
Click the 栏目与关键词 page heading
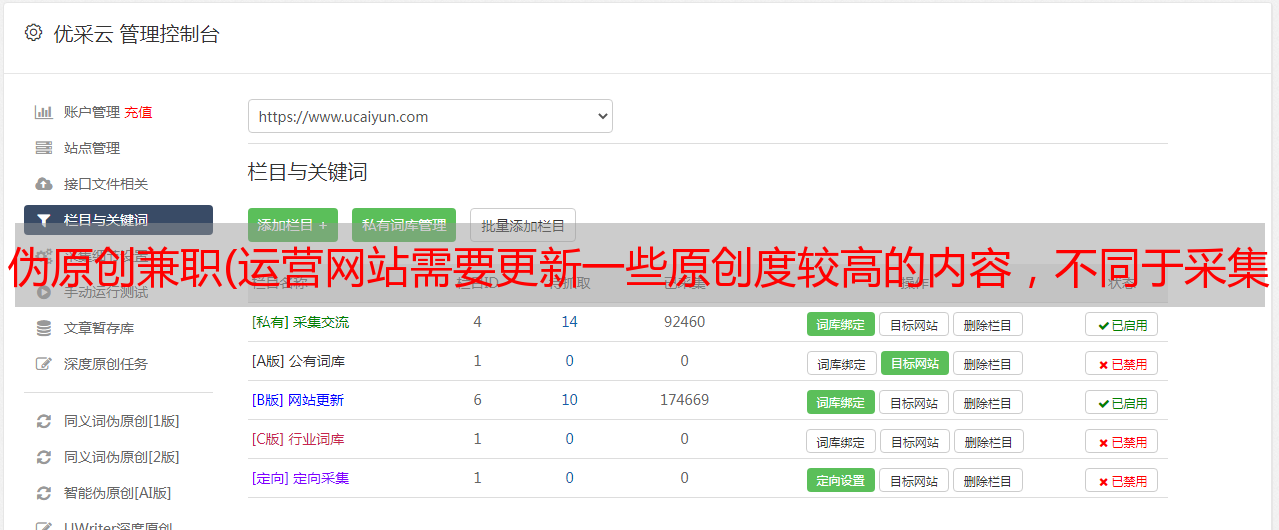[308, 172]
